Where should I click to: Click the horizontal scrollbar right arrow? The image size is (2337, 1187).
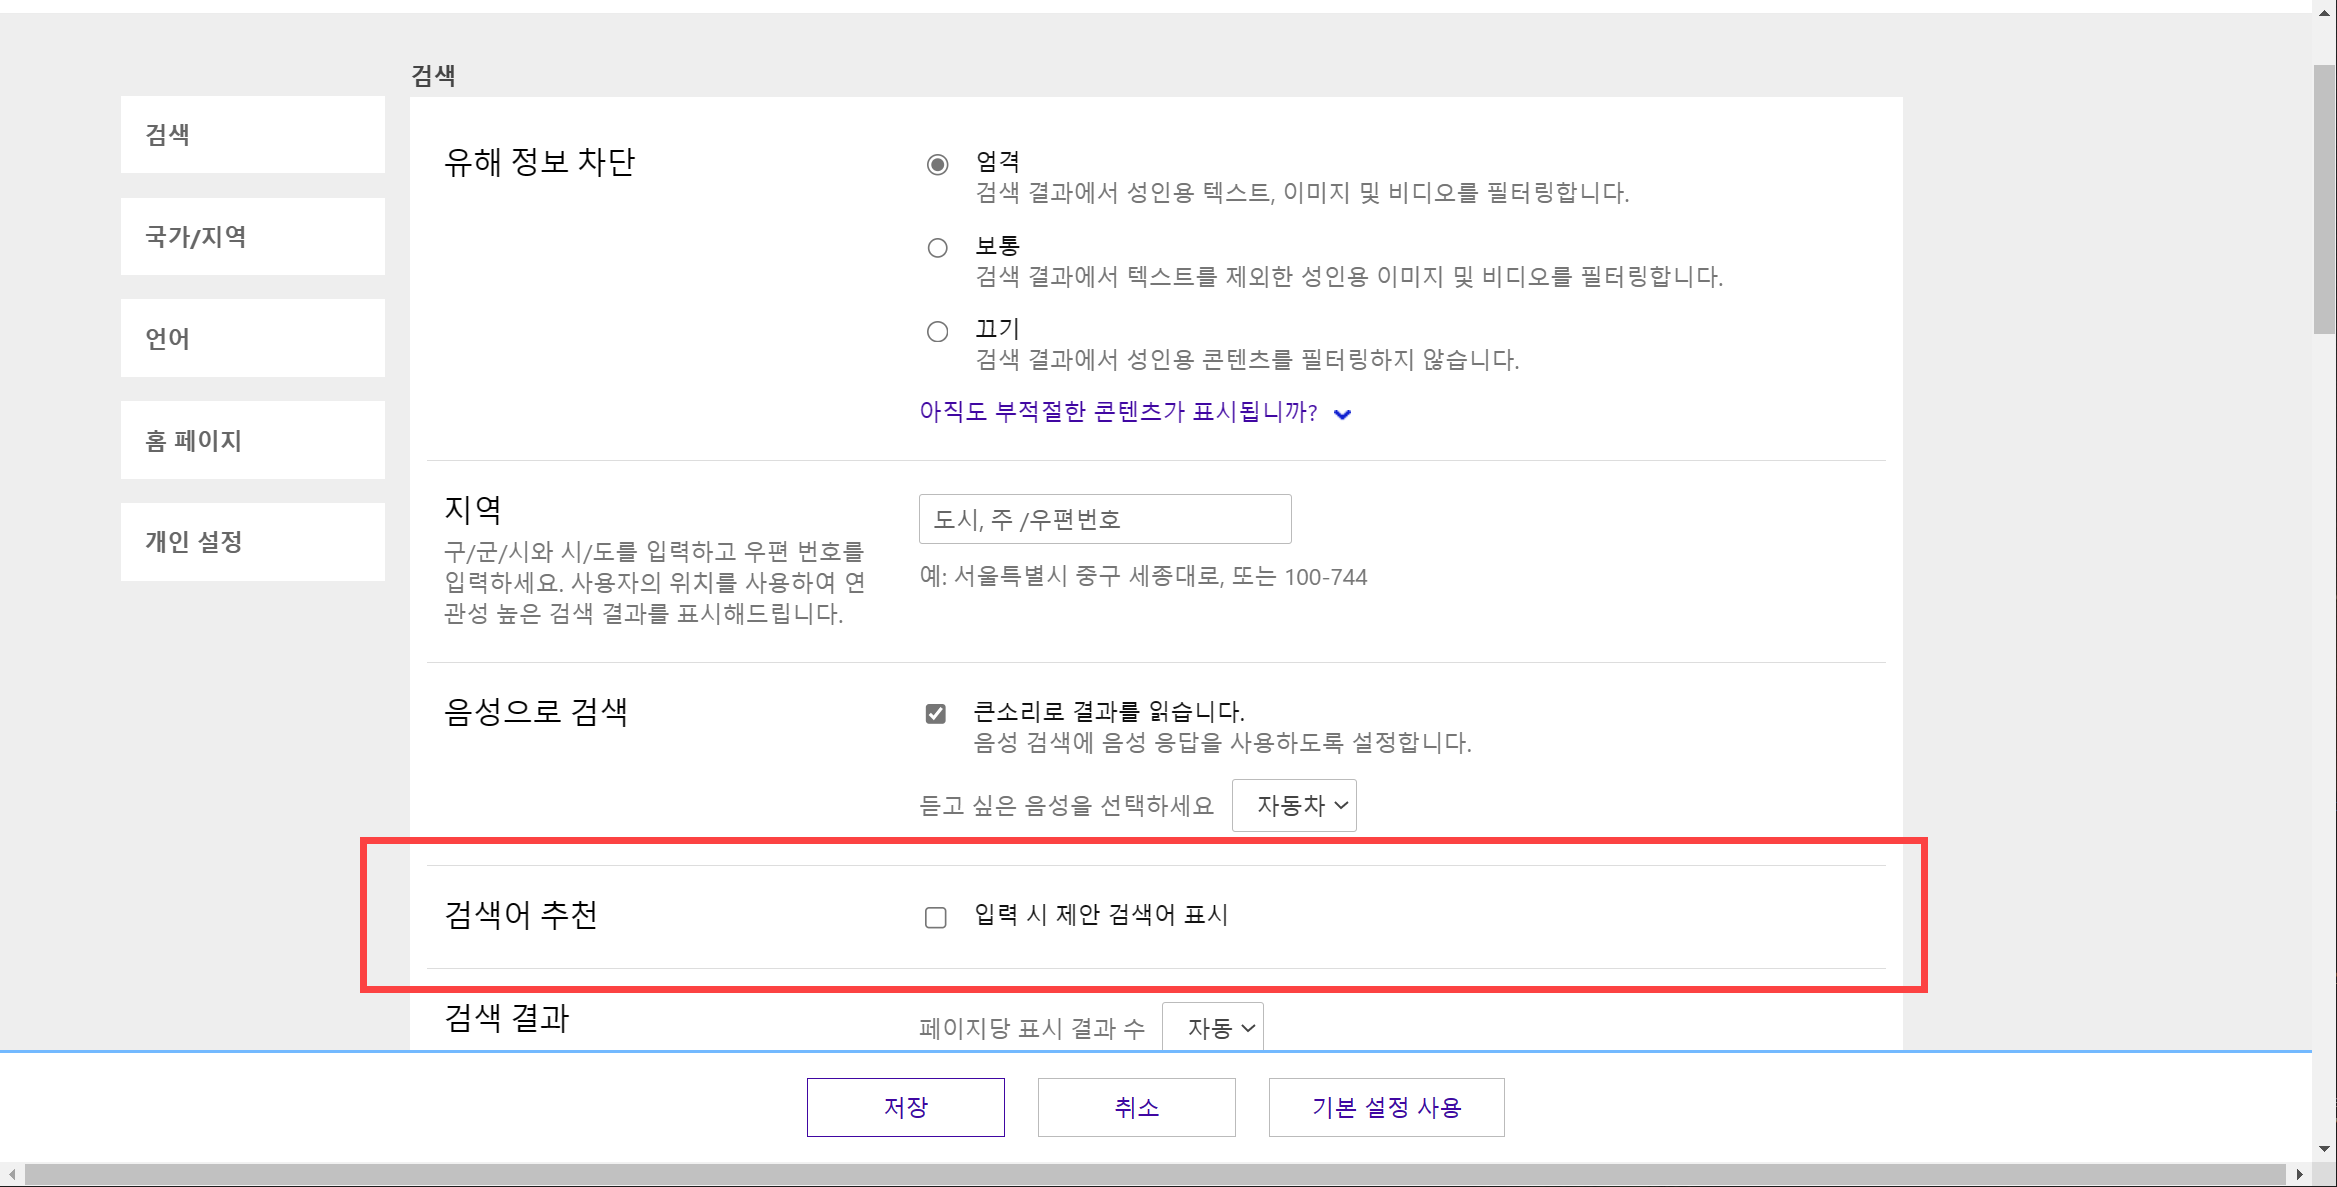tap(2299, 1175)
